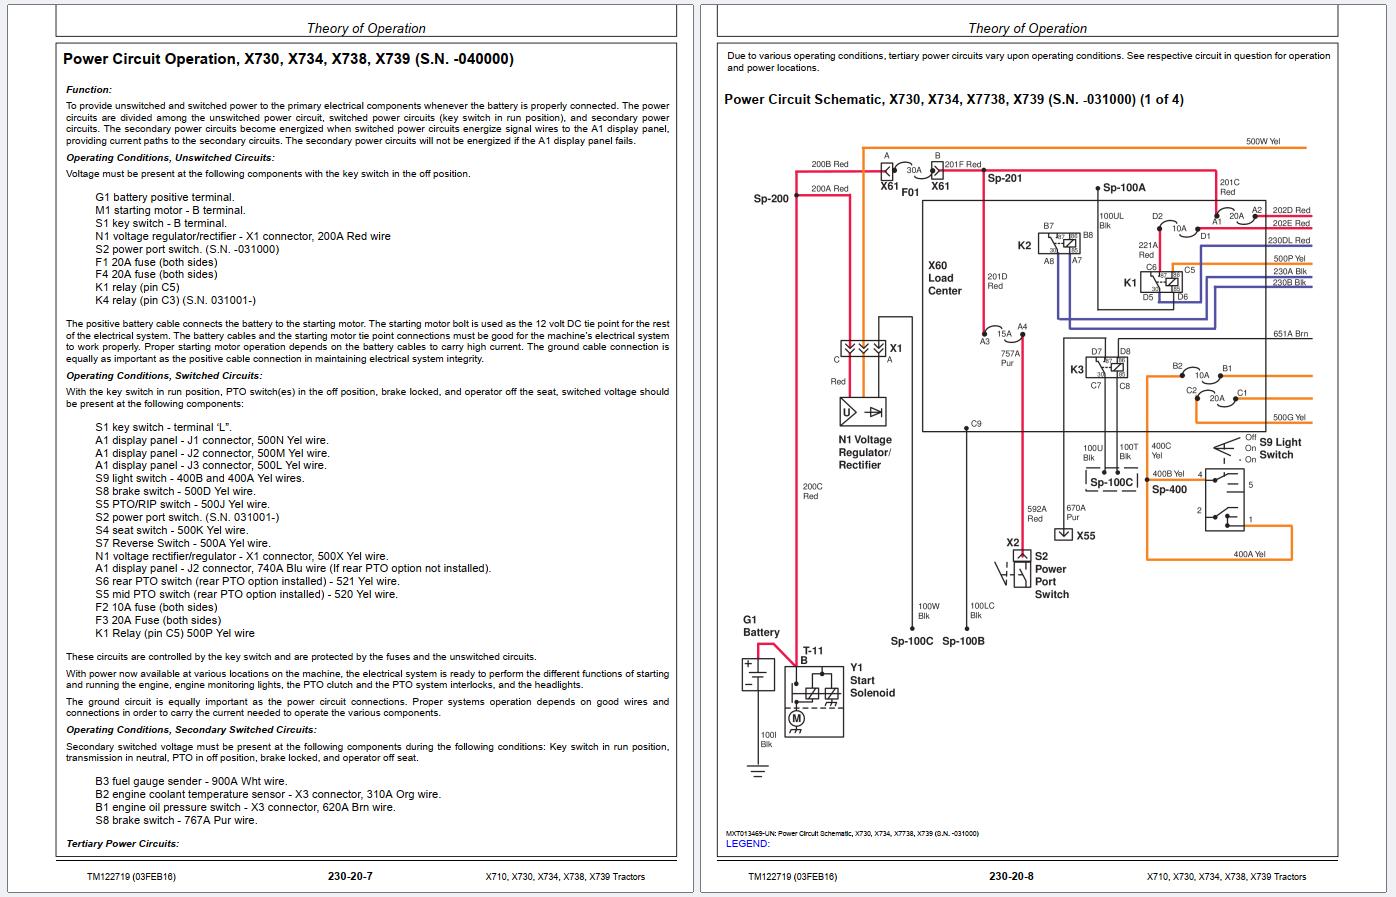
Task: Click the S2 power port switch symbol
Action: (x=1021, y=576)
